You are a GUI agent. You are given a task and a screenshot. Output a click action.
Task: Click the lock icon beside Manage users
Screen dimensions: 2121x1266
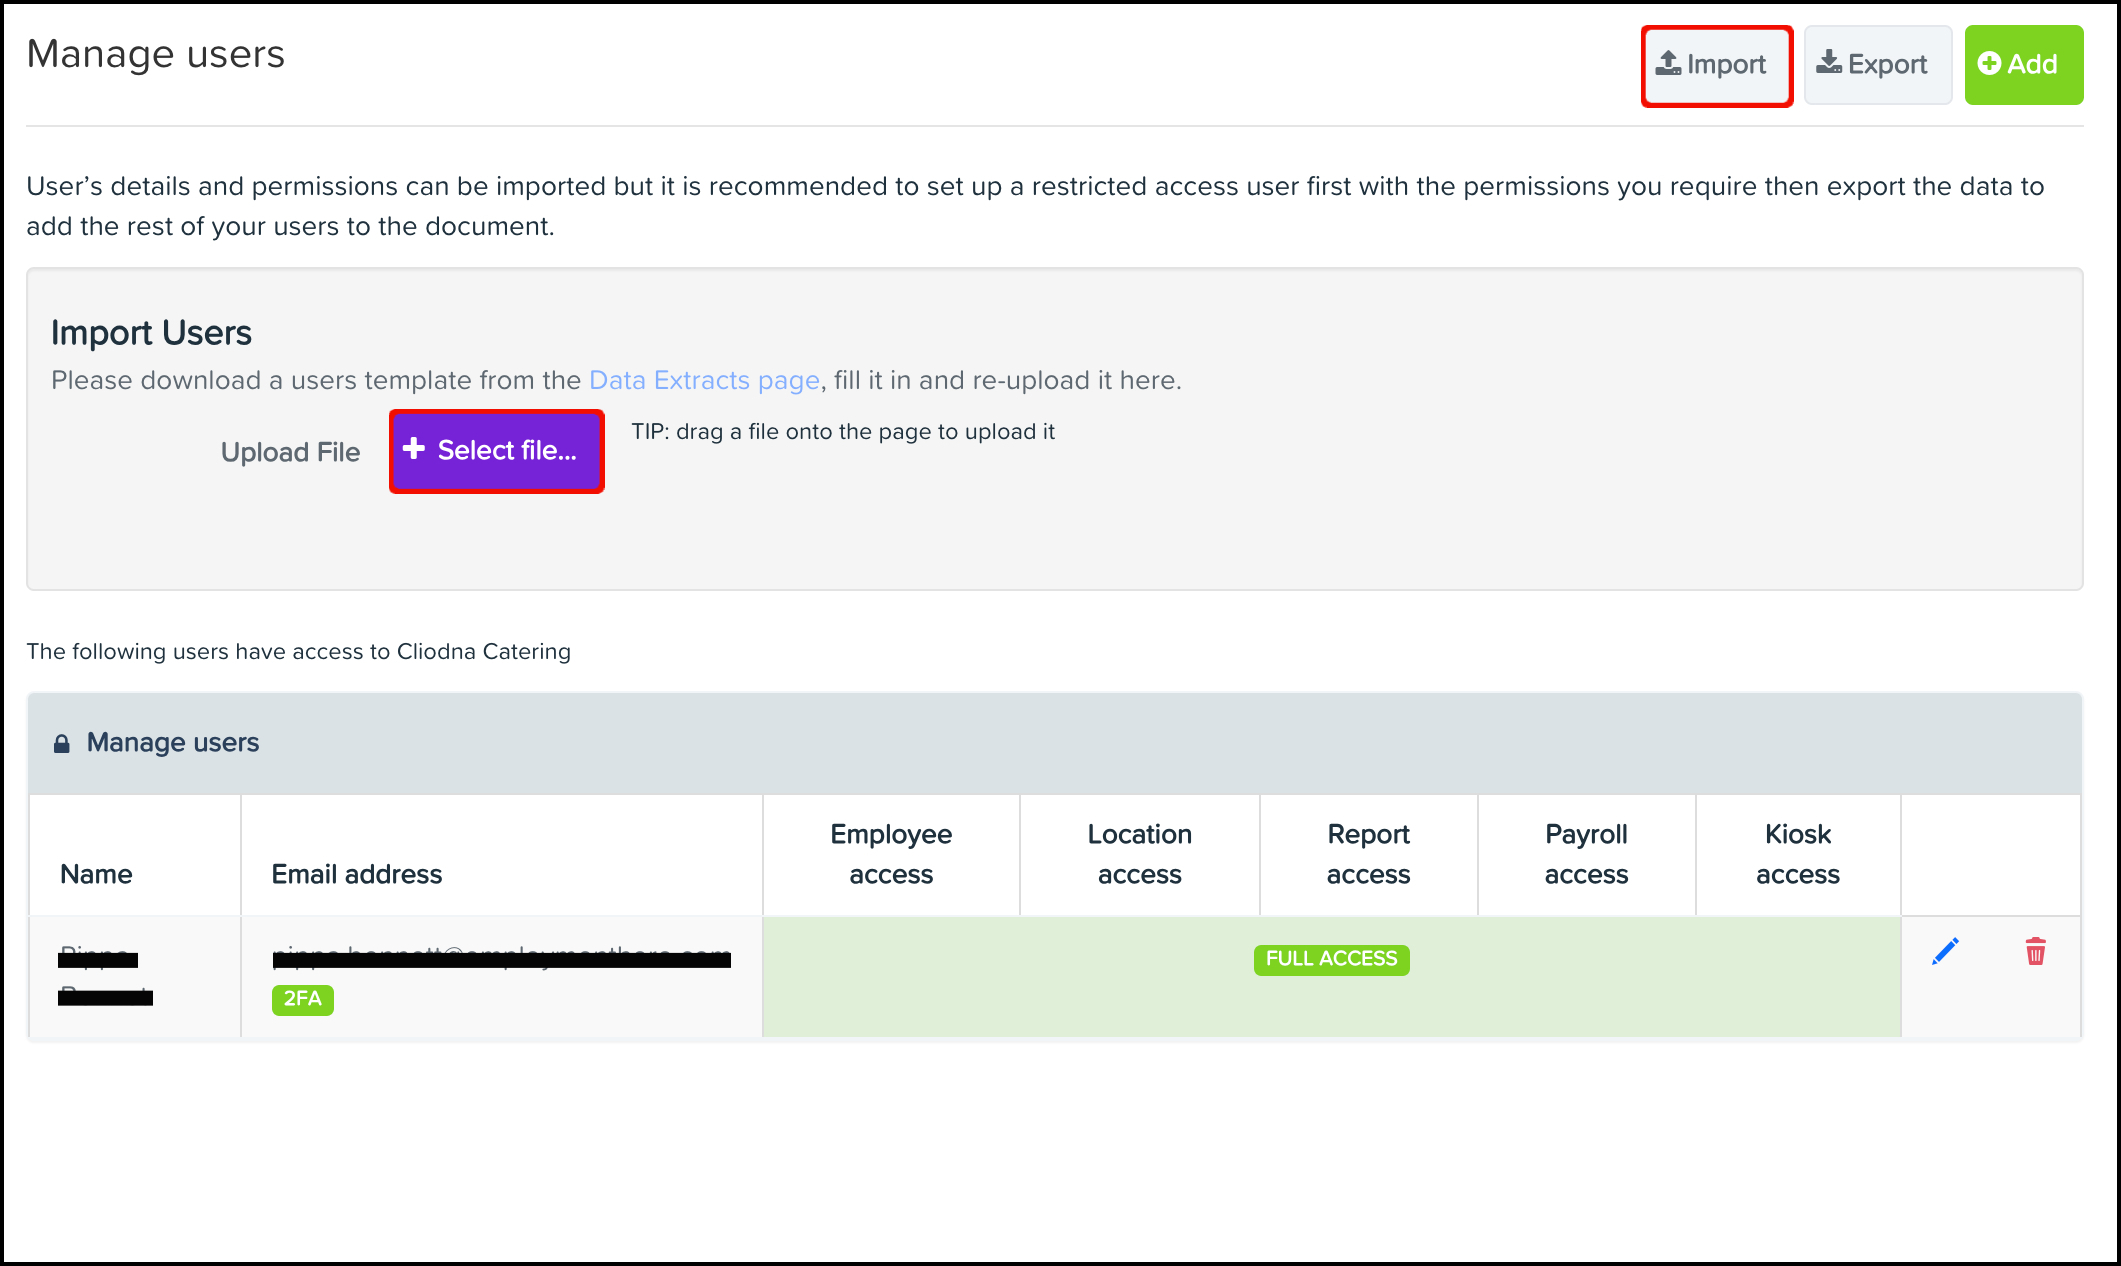point(62,743)
